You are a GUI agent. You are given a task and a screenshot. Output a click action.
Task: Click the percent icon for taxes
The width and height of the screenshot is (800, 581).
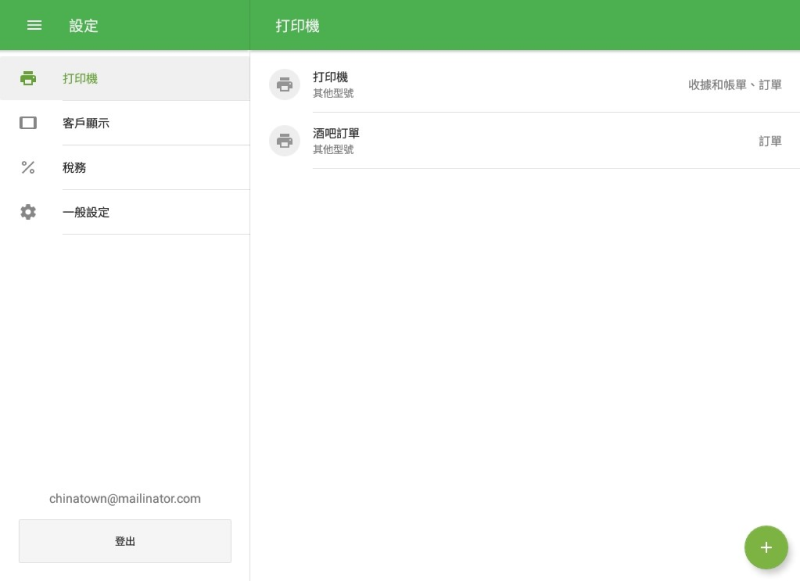click(28, 167)
